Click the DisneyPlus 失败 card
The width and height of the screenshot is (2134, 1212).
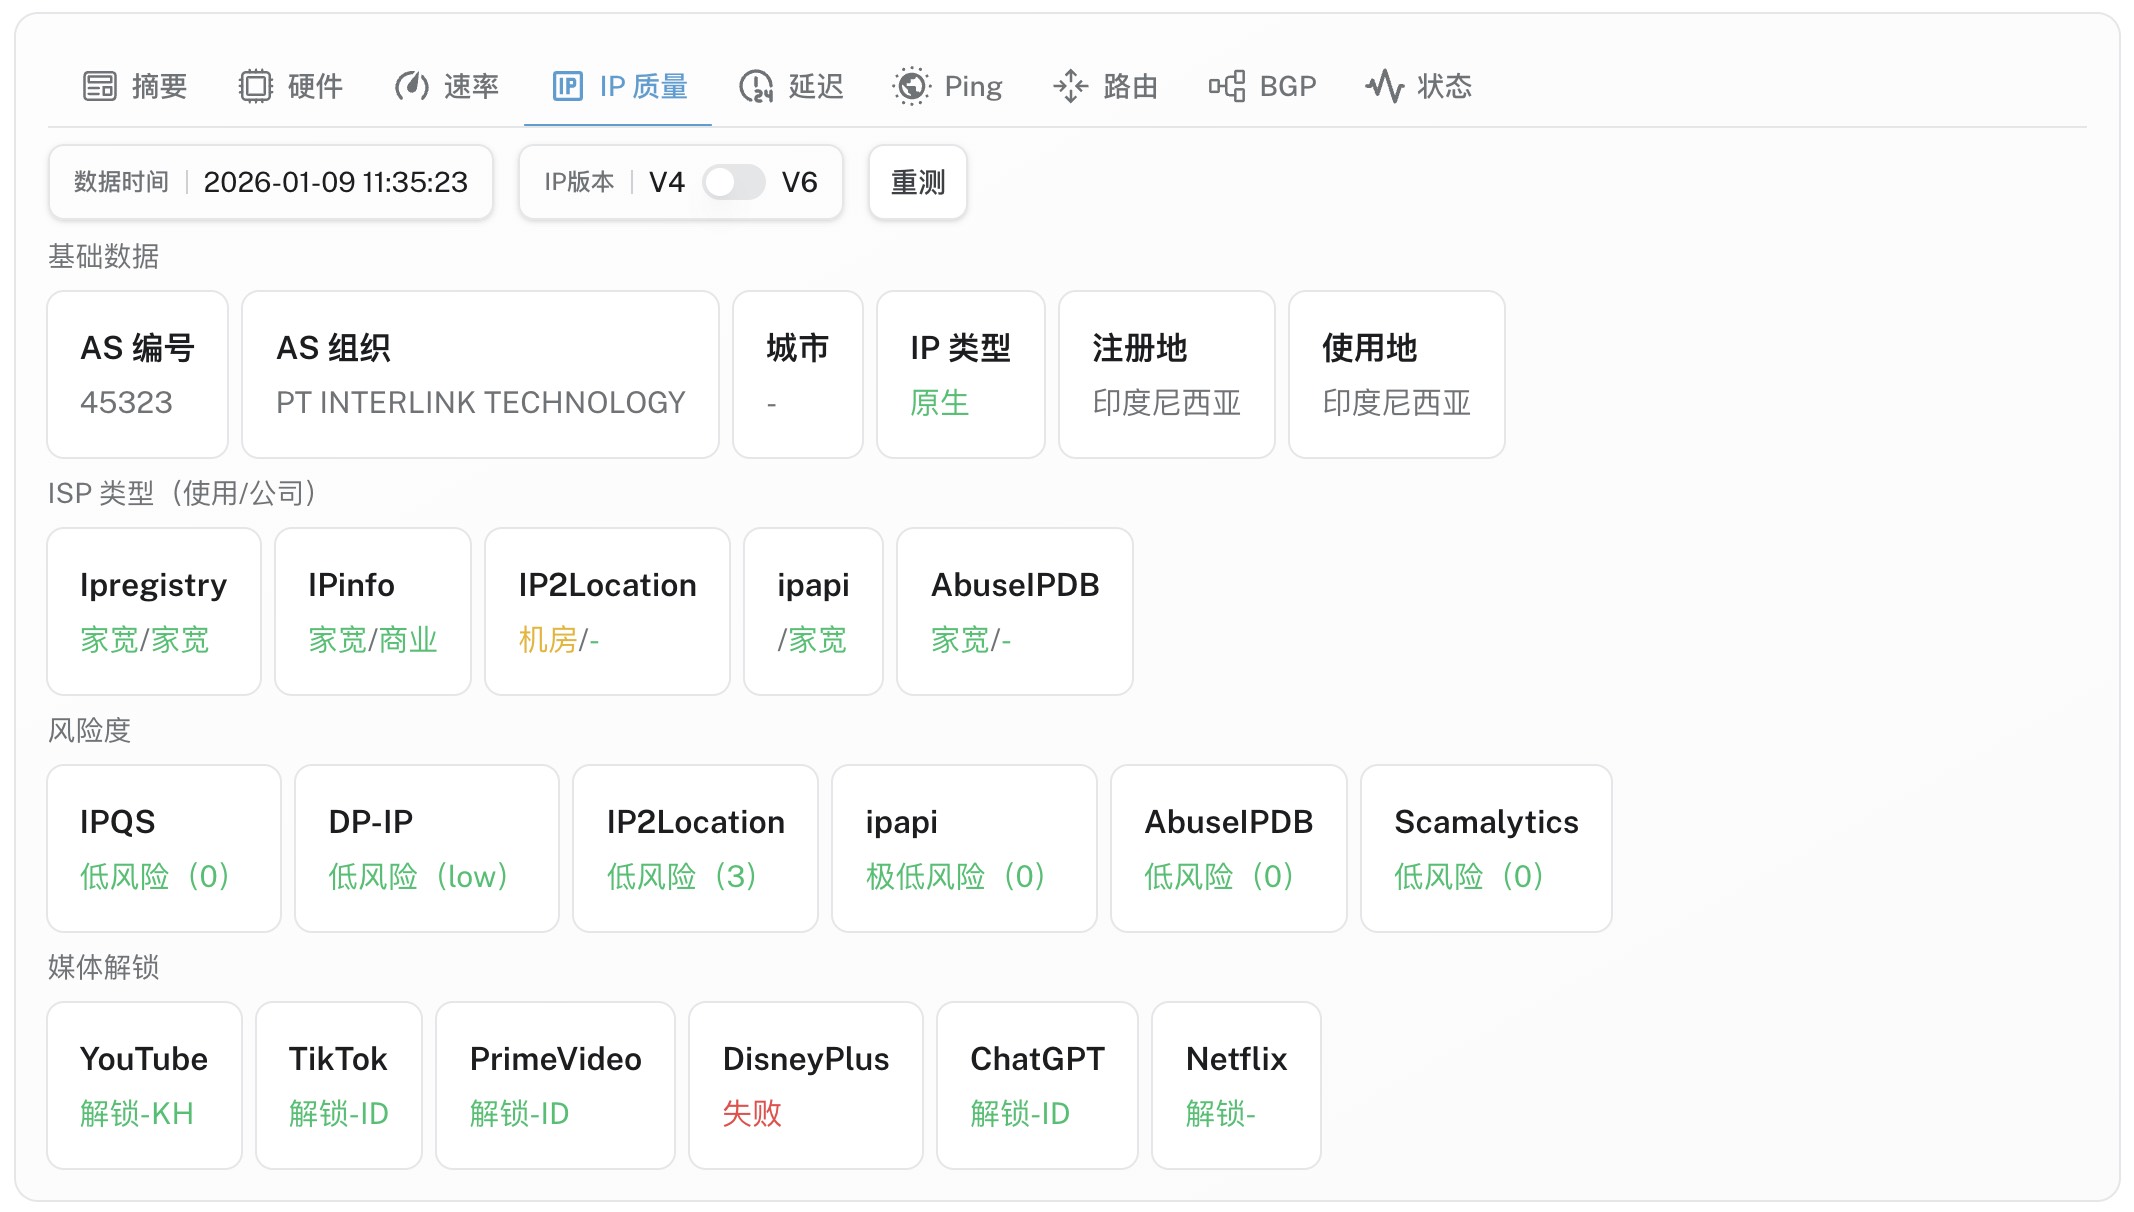tap(805, 1085)
